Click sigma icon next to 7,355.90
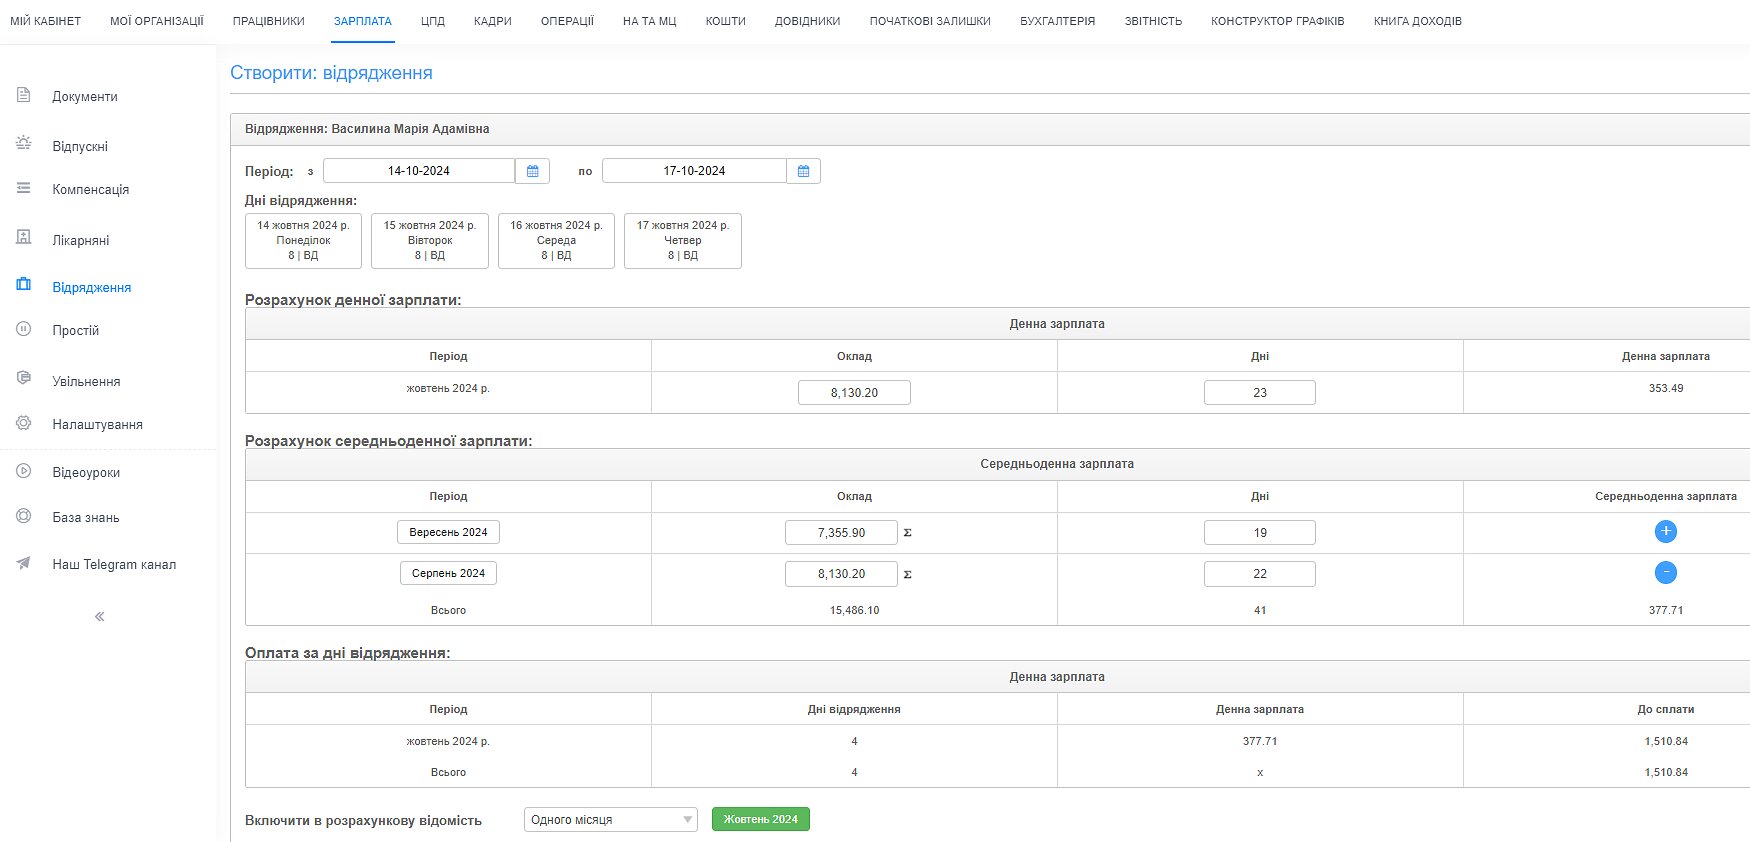Viewport: 1750px width, 842px height. (x=908, y=533)
